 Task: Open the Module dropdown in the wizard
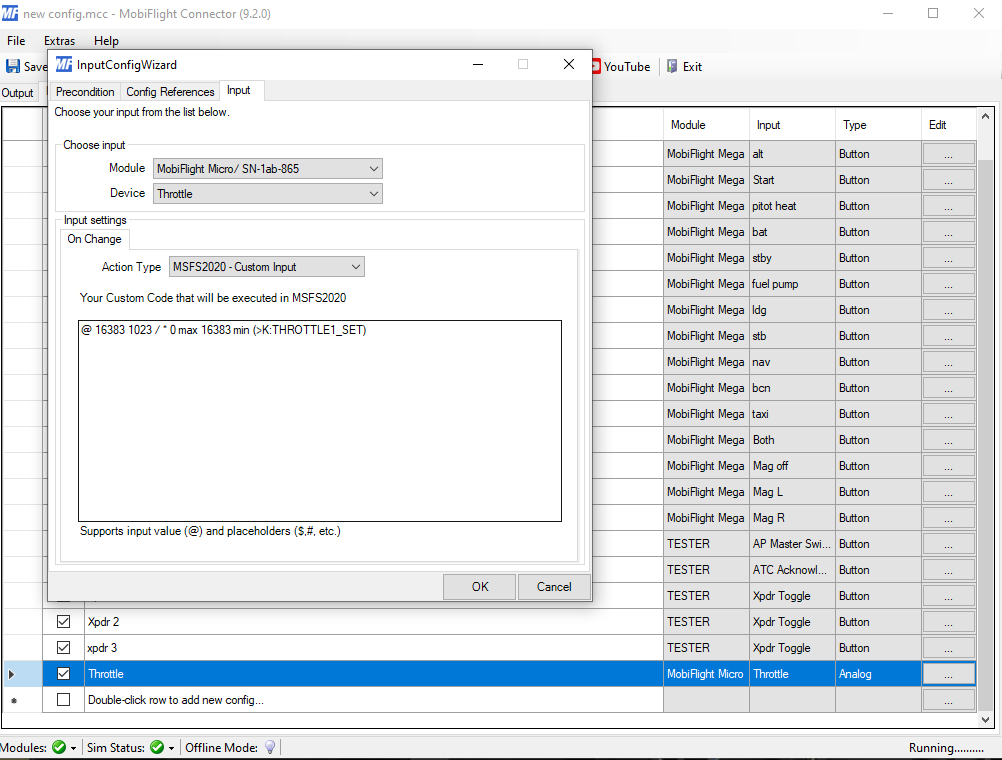[268, 169]
